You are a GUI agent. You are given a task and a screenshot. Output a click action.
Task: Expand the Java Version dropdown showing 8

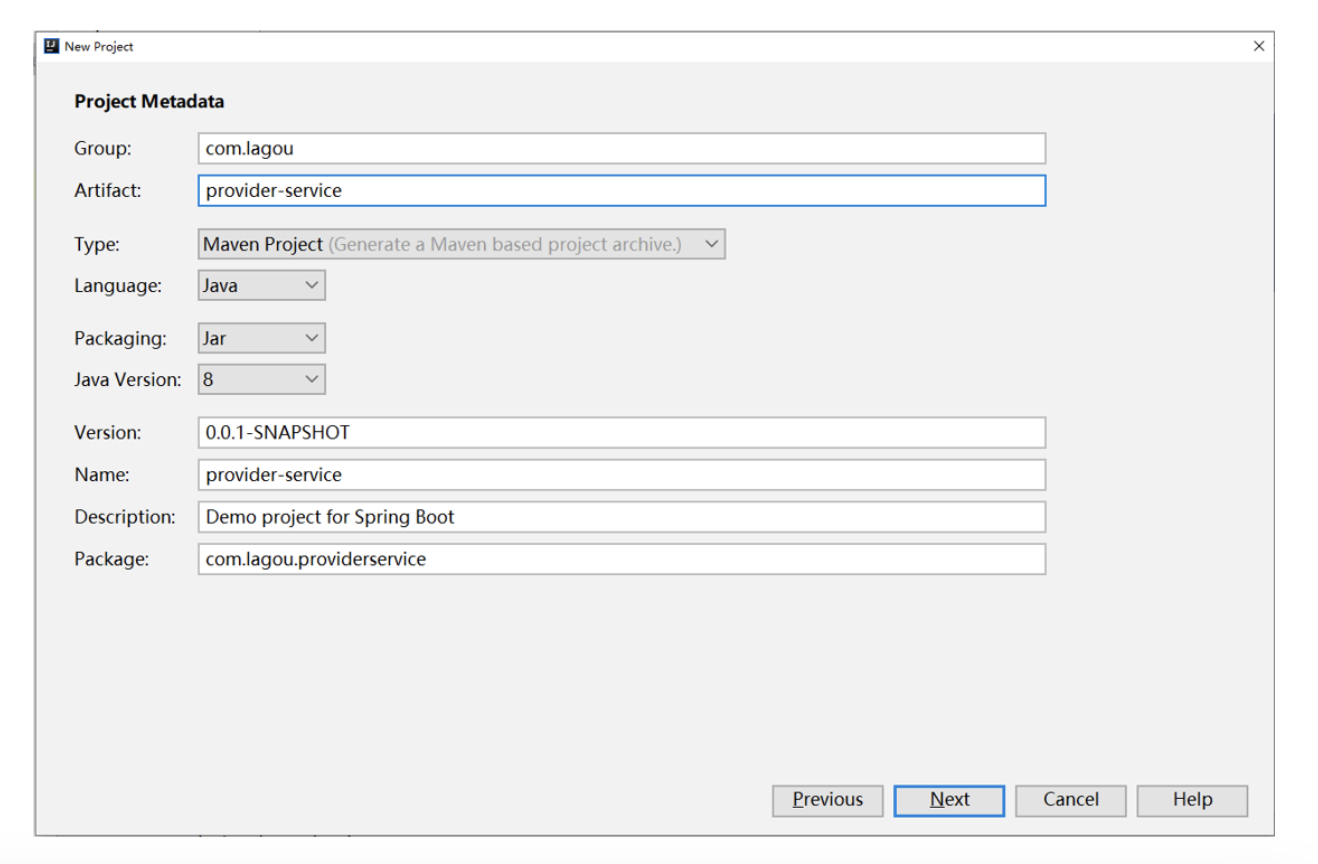coord(261,380)
